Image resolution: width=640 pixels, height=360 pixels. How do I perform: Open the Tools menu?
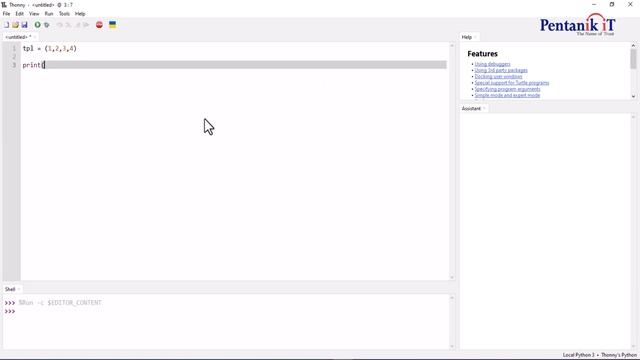64,13
